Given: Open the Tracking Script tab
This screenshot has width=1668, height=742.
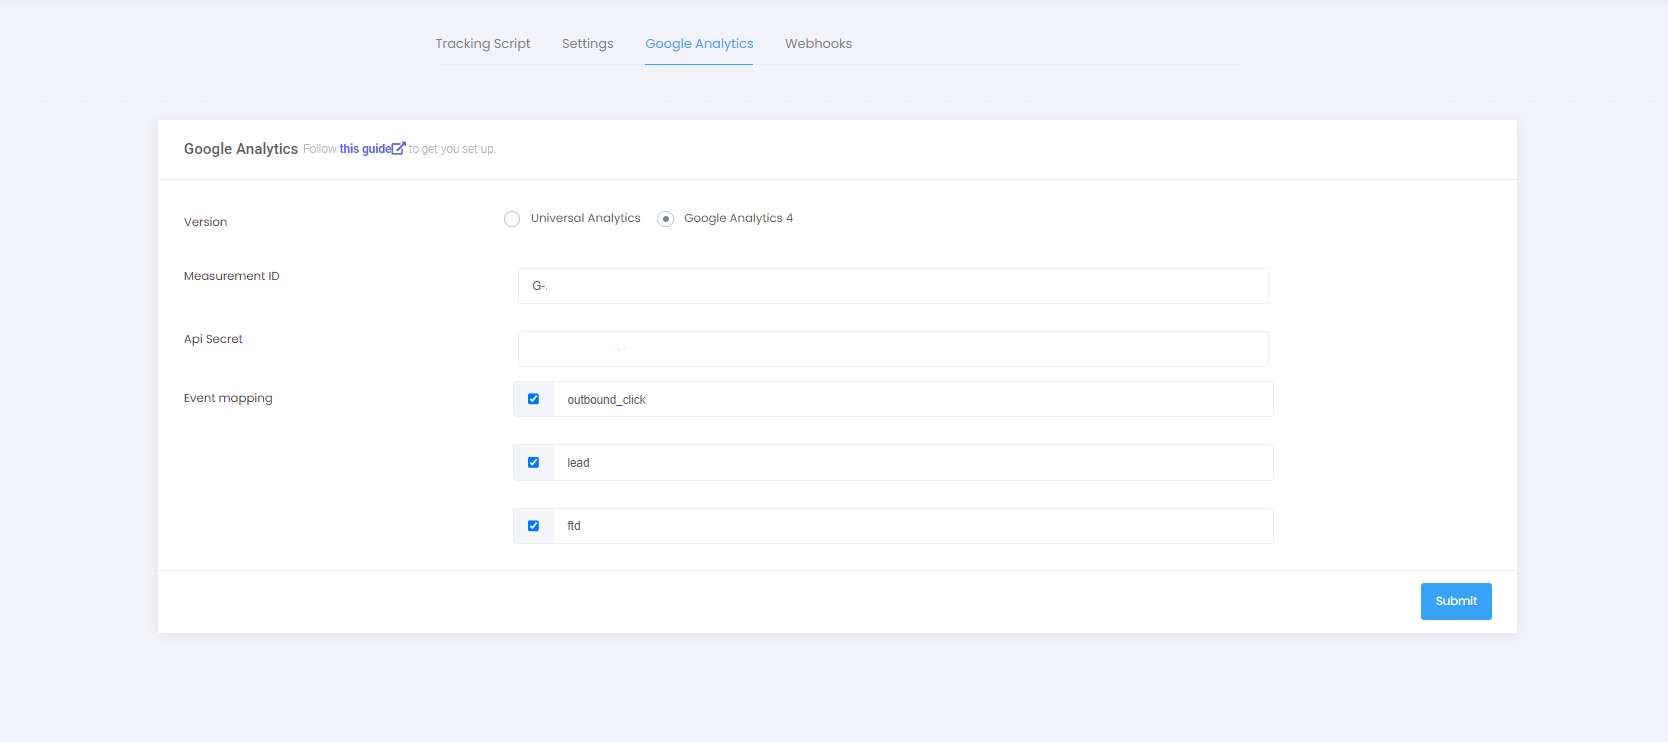Looking at the screenshot, I should [482, 44].
